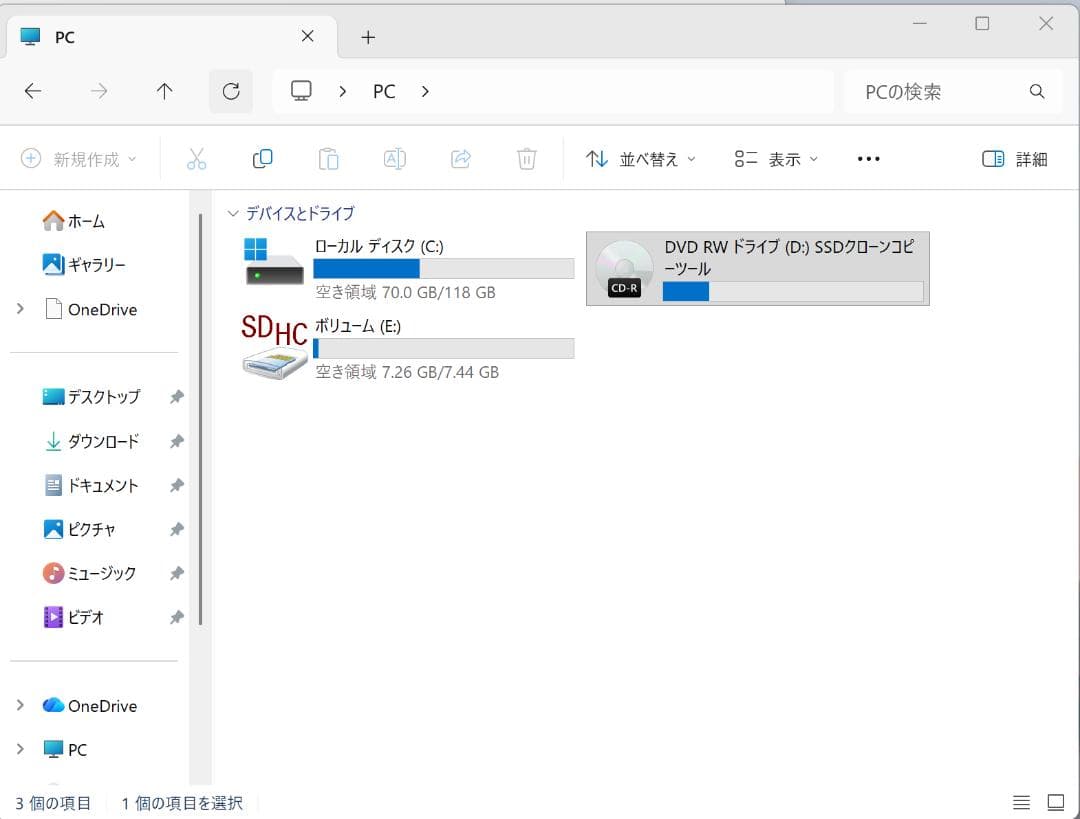Collapse the デバイスとドライブ section

tap(233, 213)
